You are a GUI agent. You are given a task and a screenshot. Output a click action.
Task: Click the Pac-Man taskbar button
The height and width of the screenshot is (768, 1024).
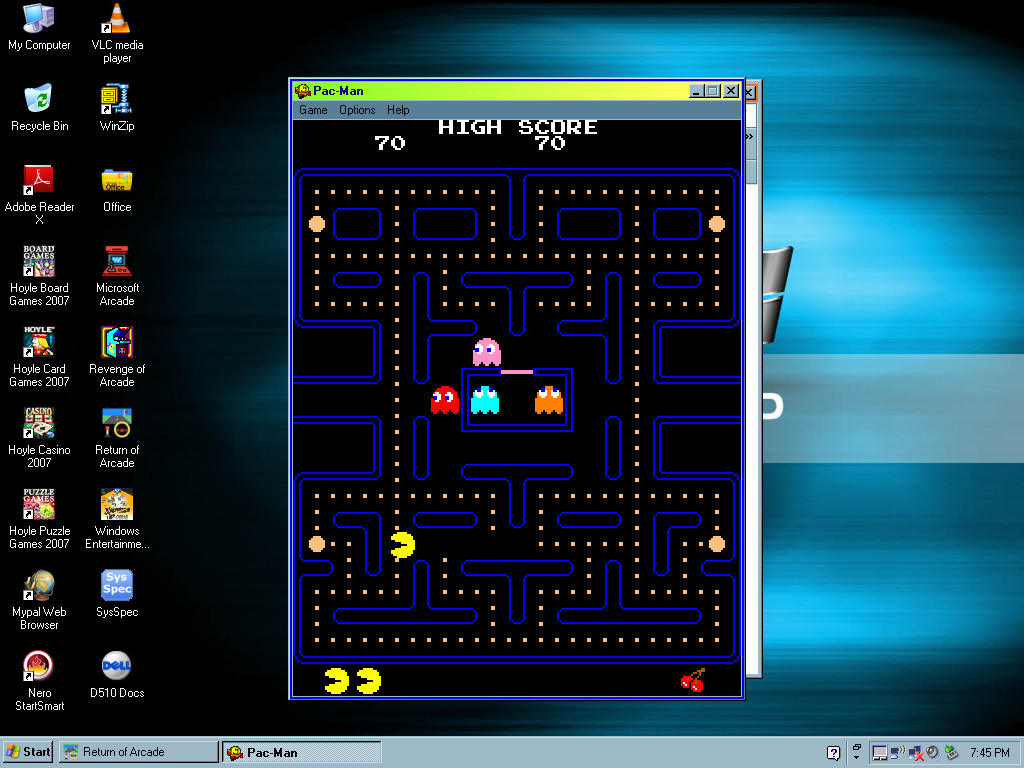(x=302, y=752)
